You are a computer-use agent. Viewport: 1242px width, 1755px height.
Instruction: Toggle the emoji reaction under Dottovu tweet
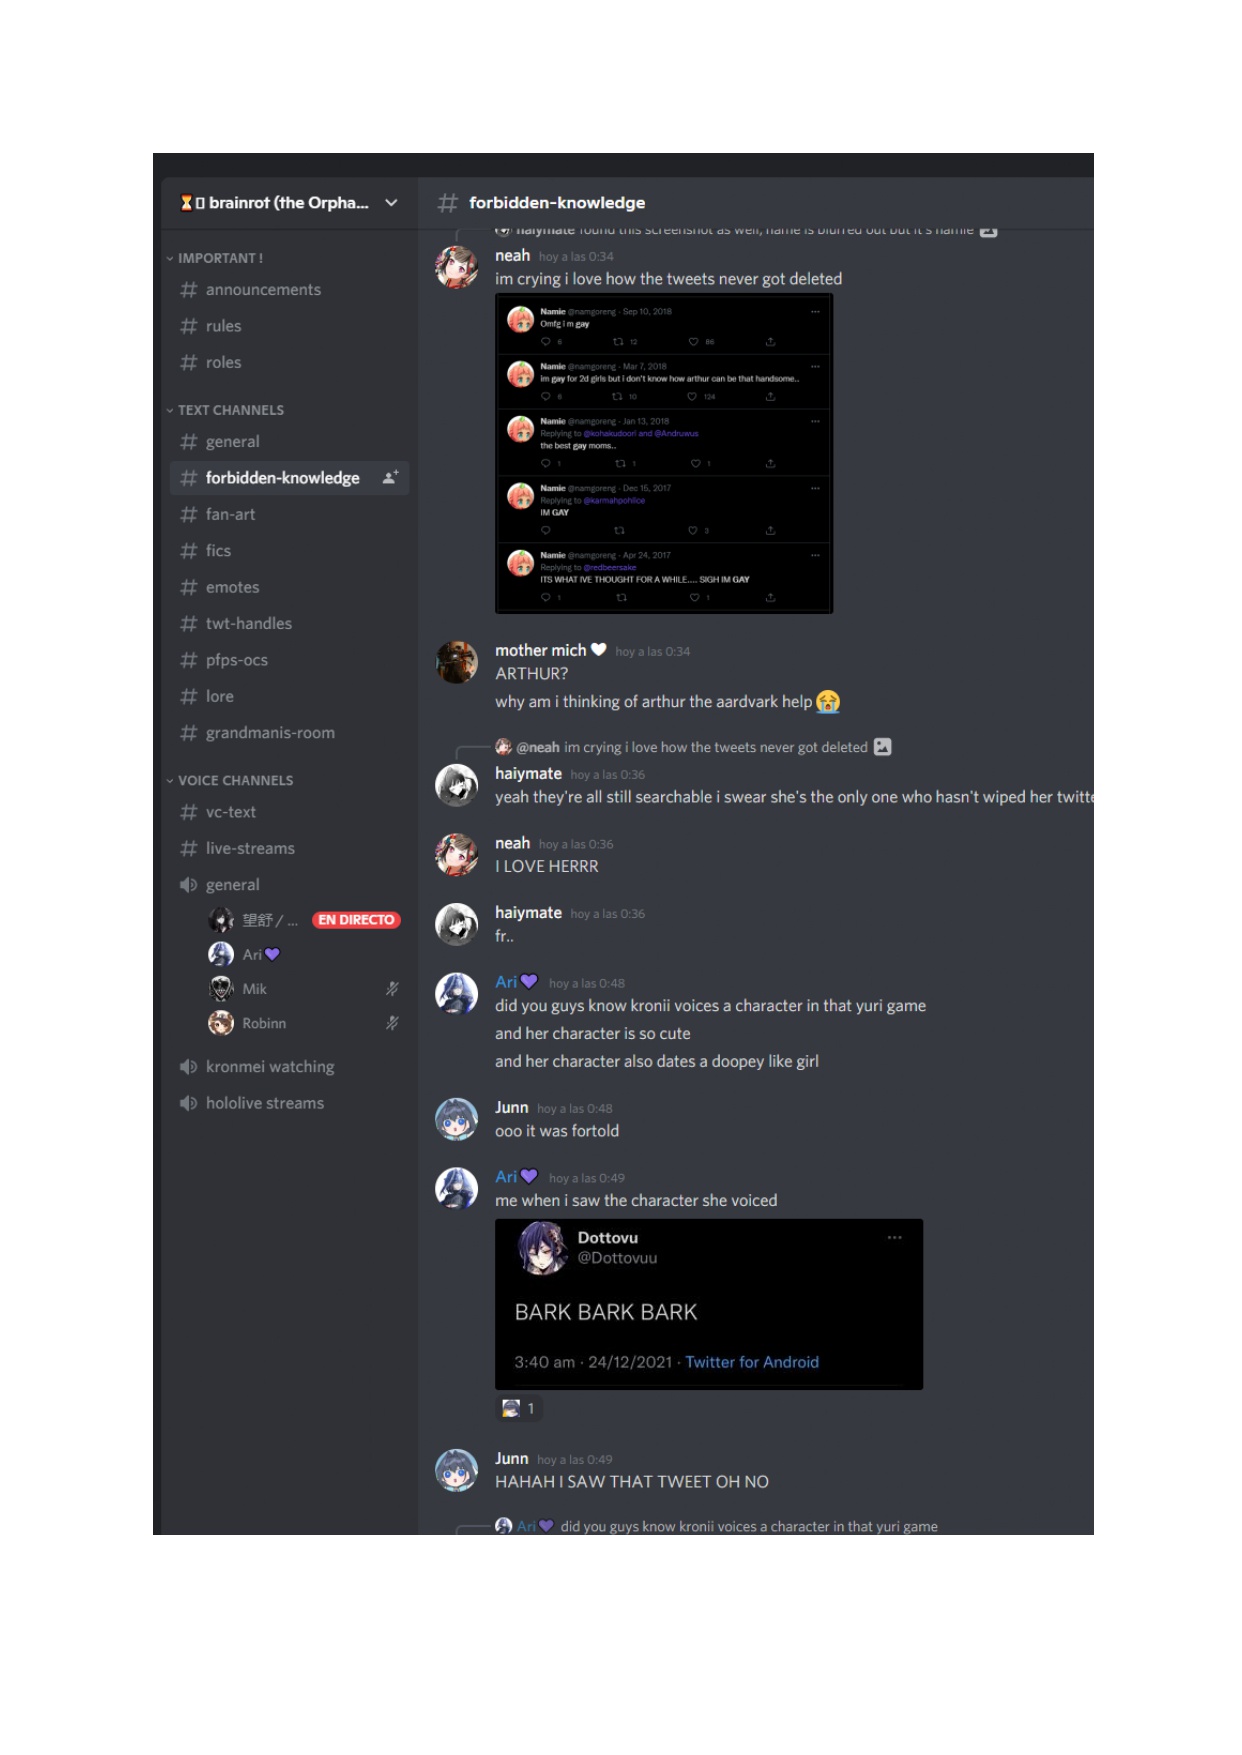click(519, 1408)
